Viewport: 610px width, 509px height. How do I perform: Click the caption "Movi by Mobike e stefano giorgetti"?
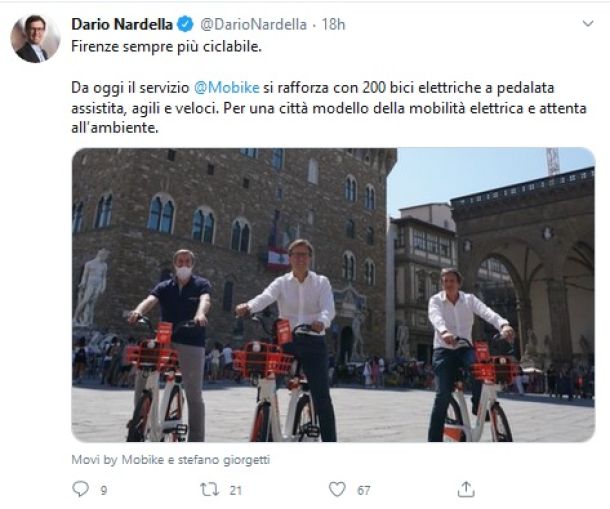point(171,459)
